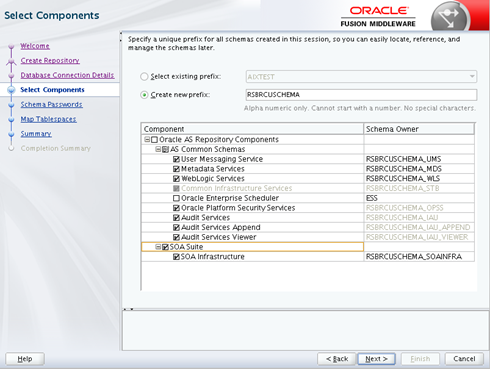Image resolution: width=491 pixels, height=370 pixels.
Task: Click the Select Components step label
Action: tap(52, 90)
